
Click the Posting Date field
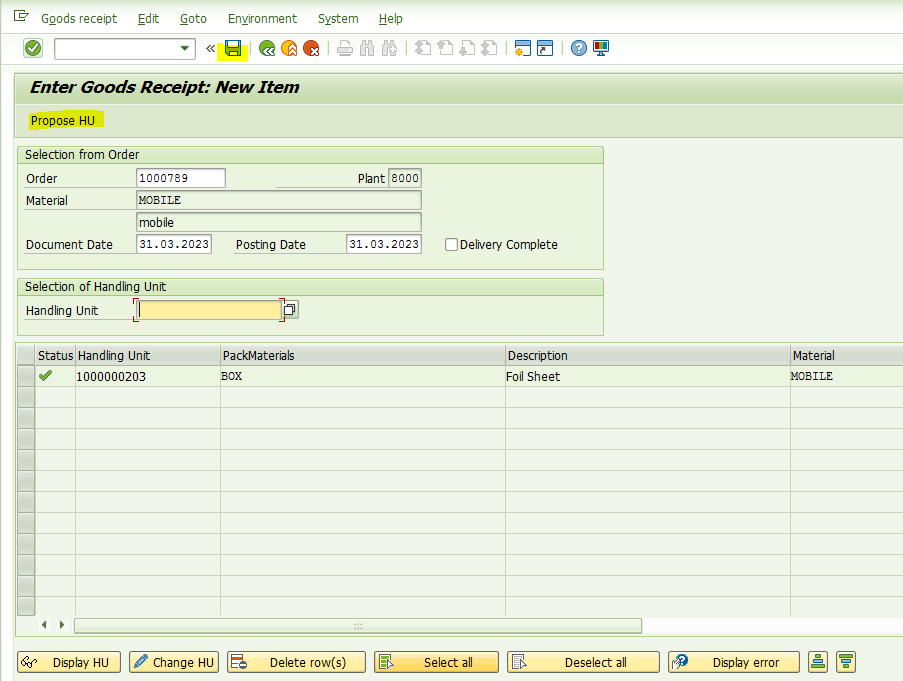[384, 244]
